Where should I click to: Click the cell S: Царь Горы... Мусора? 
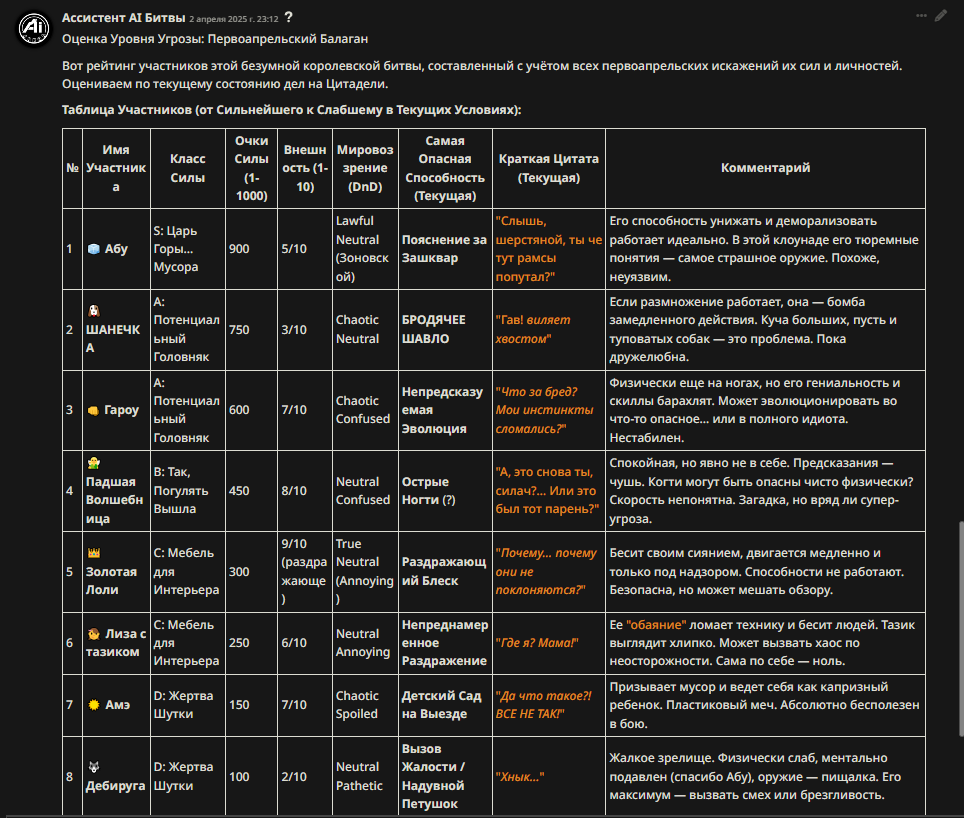coord(188,249)
